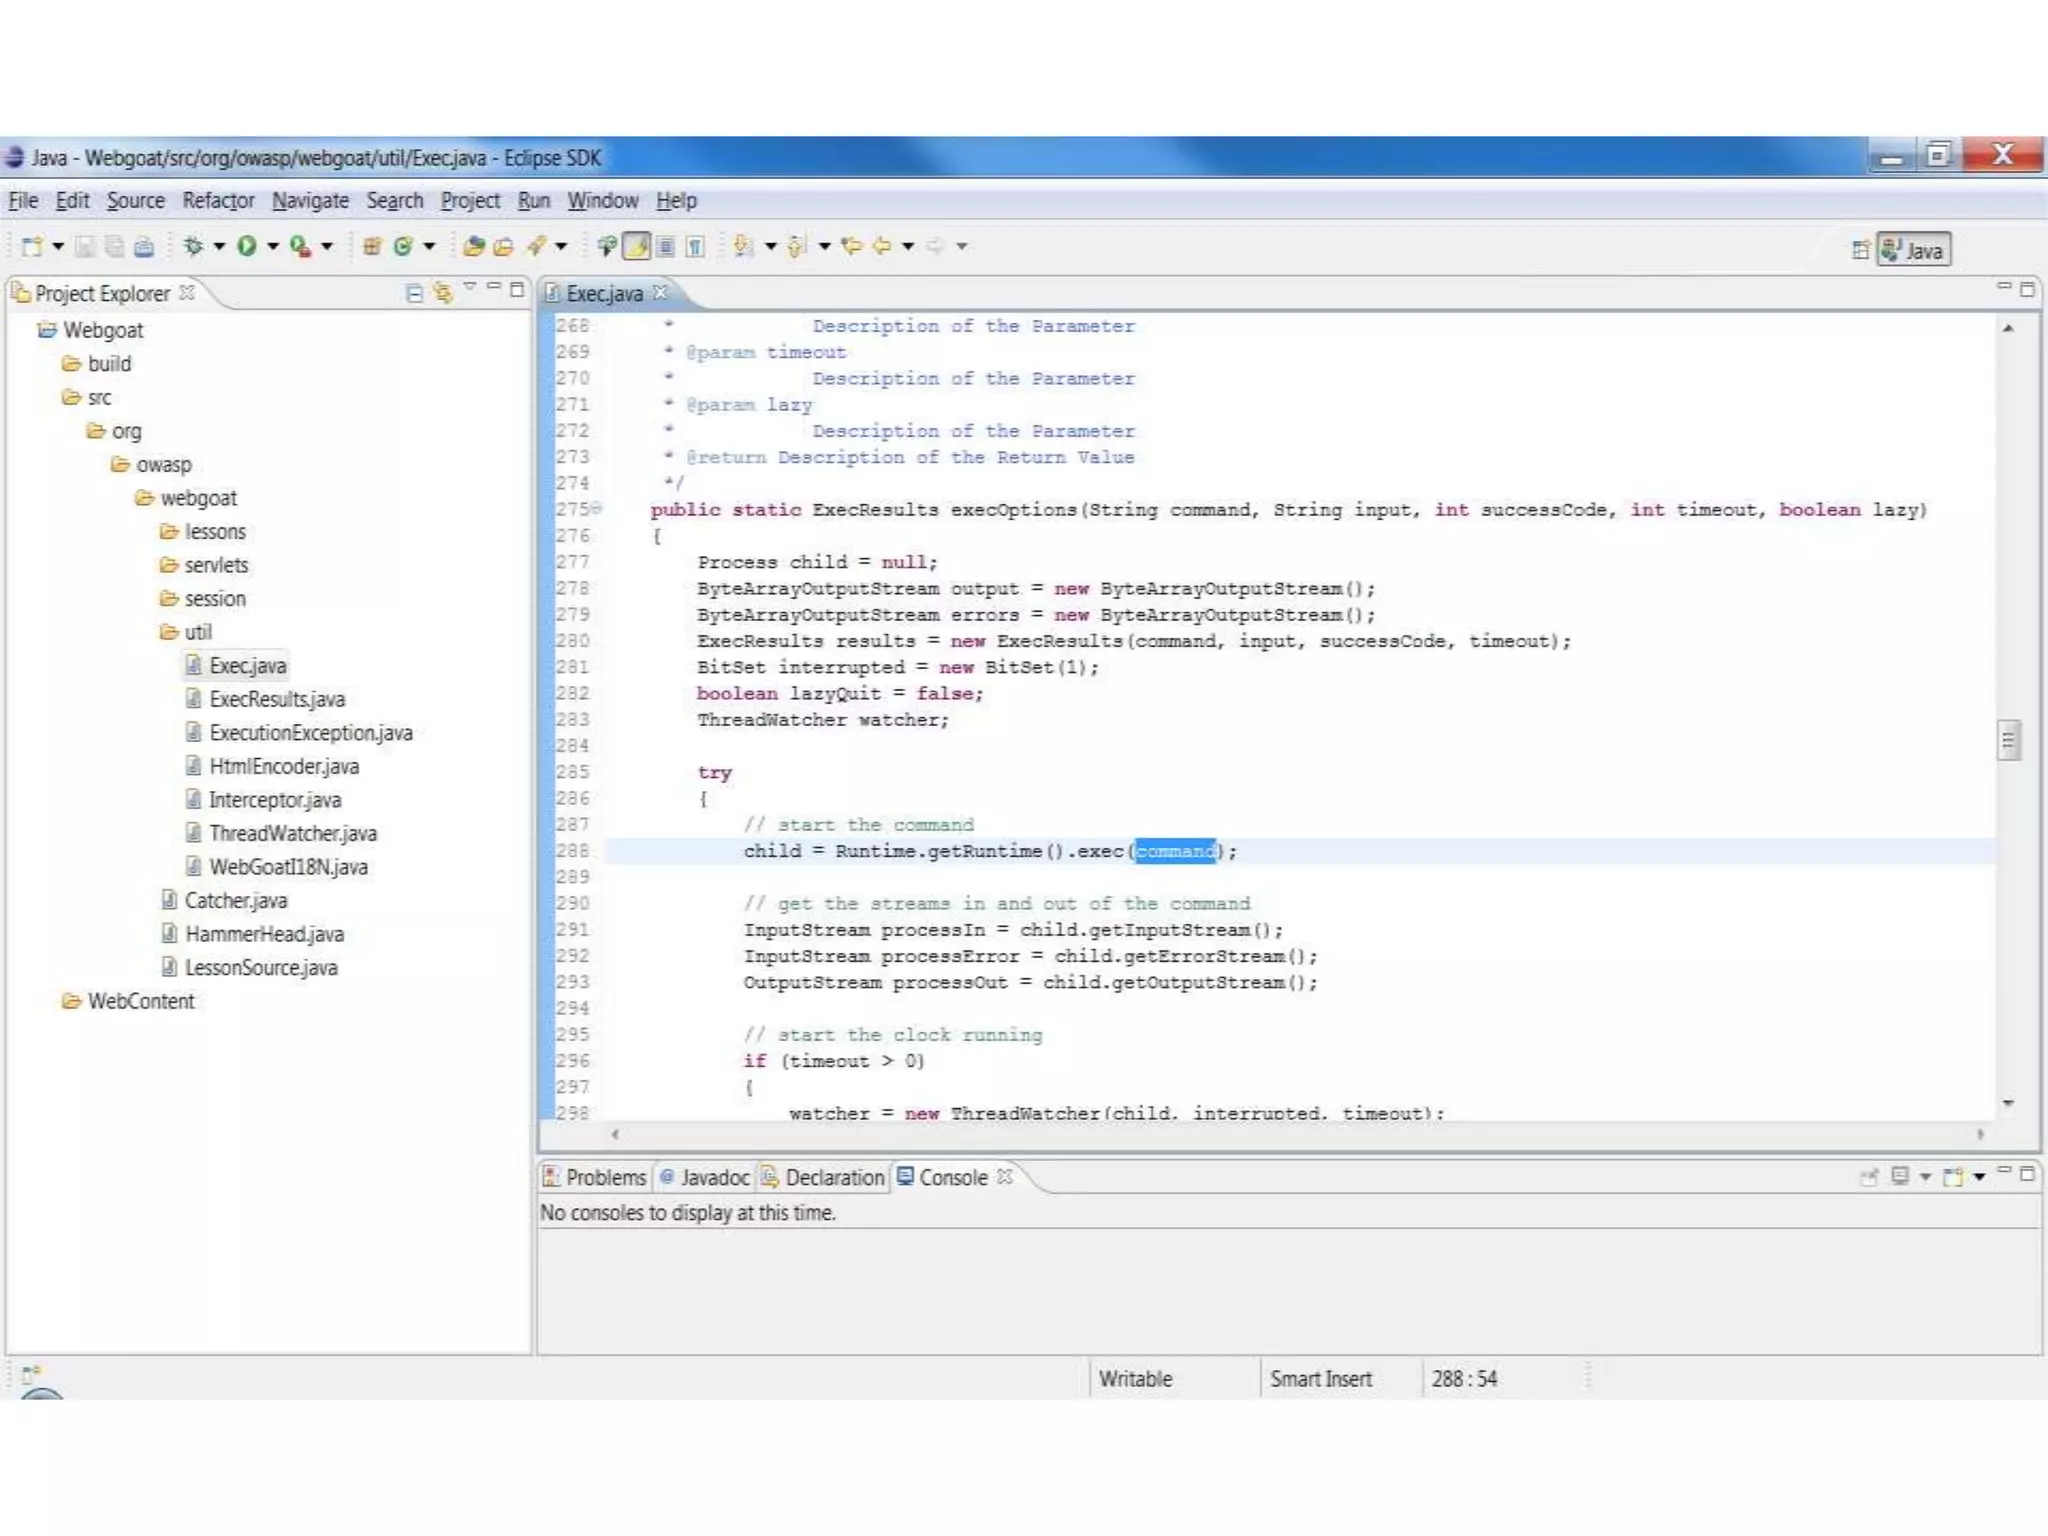Viewport: 2048px width, 1536px height.
Task: Click the editor vertical scrollbar thumb
Action: tap(2008, 740)
